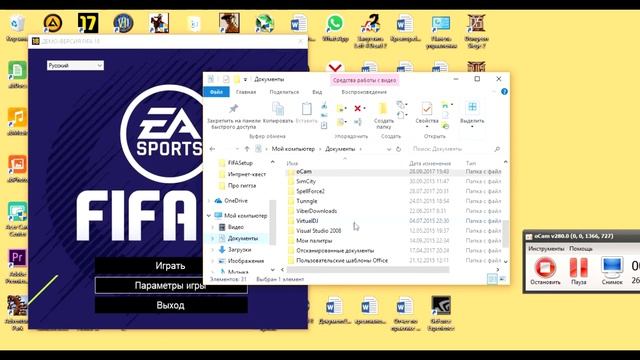Click Выход in the FIFA launcher
The height and width of the screenshot is (360, 640).
click(x=171, y=305)
